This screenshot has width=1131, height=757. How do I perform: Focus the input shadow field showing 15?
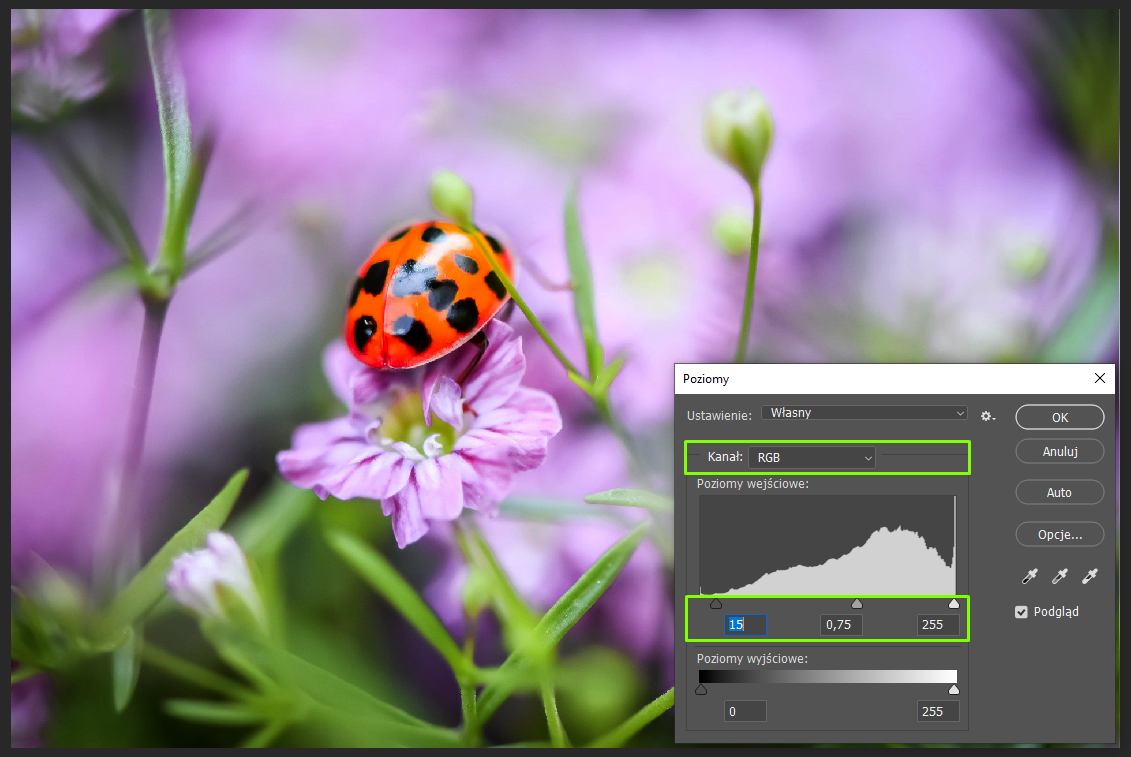pos(745,625)
